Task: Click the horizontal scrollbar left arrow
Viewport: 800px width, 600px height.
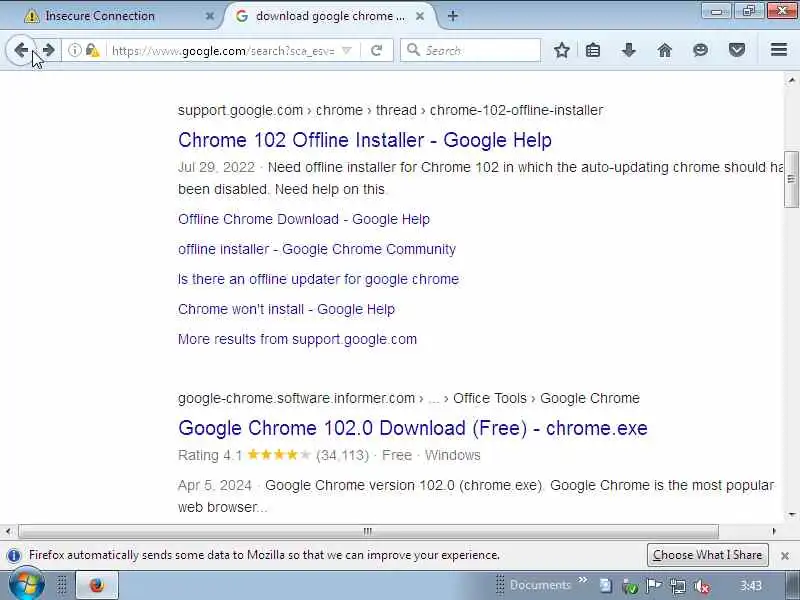Action: [x=8, y=531]
